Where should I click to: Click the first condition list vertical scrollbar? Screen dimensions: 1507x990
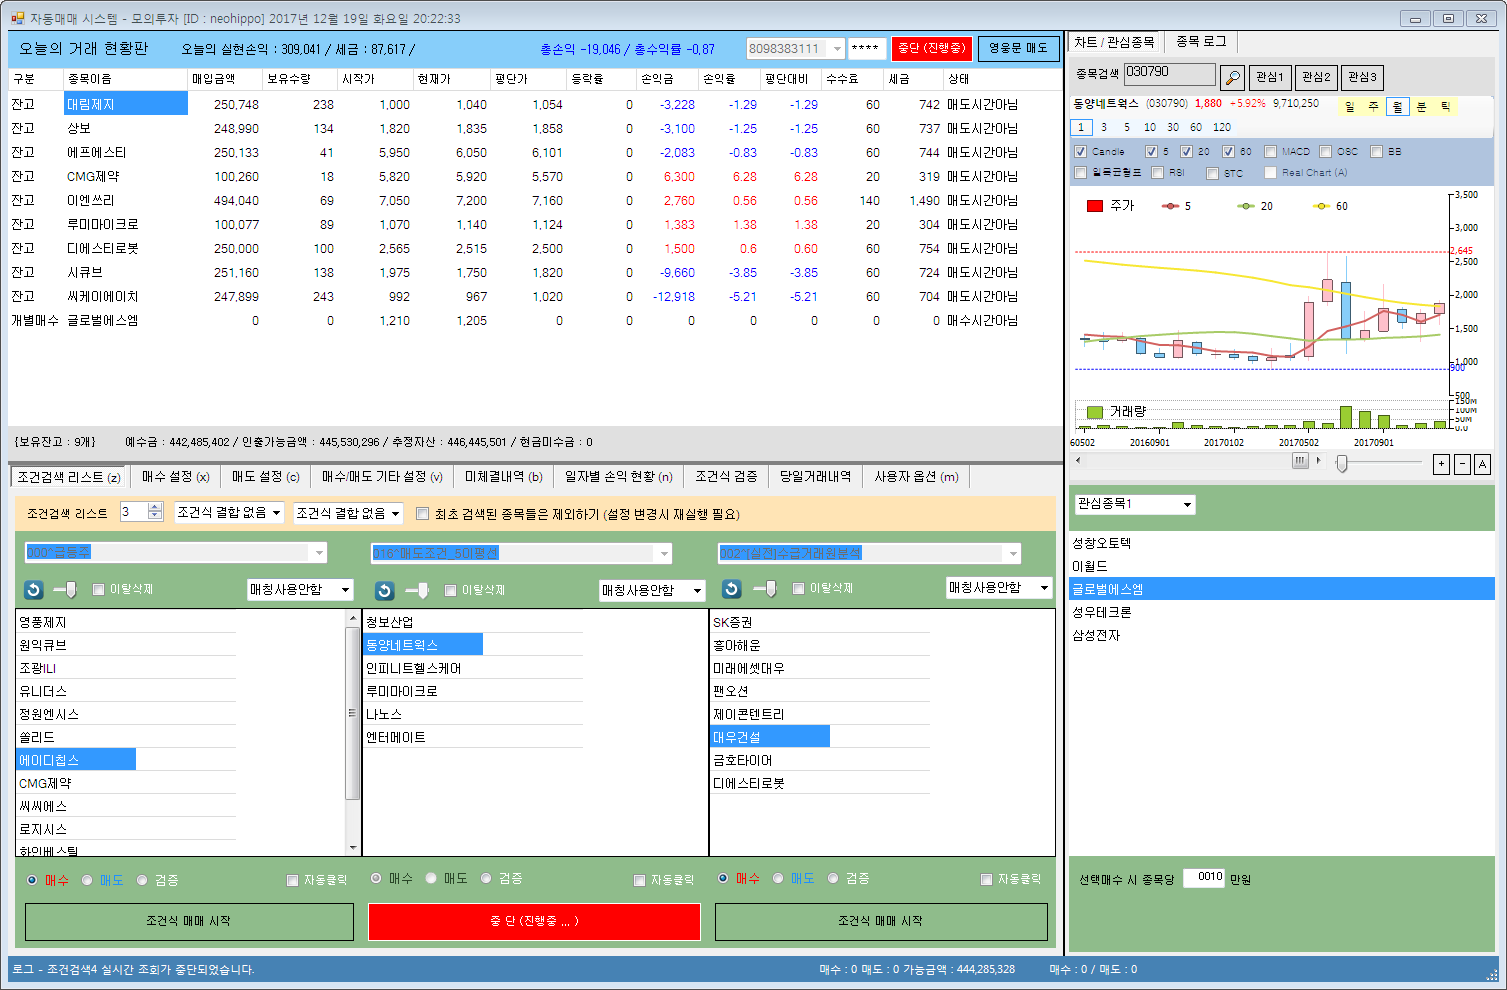tap(352, 733)
